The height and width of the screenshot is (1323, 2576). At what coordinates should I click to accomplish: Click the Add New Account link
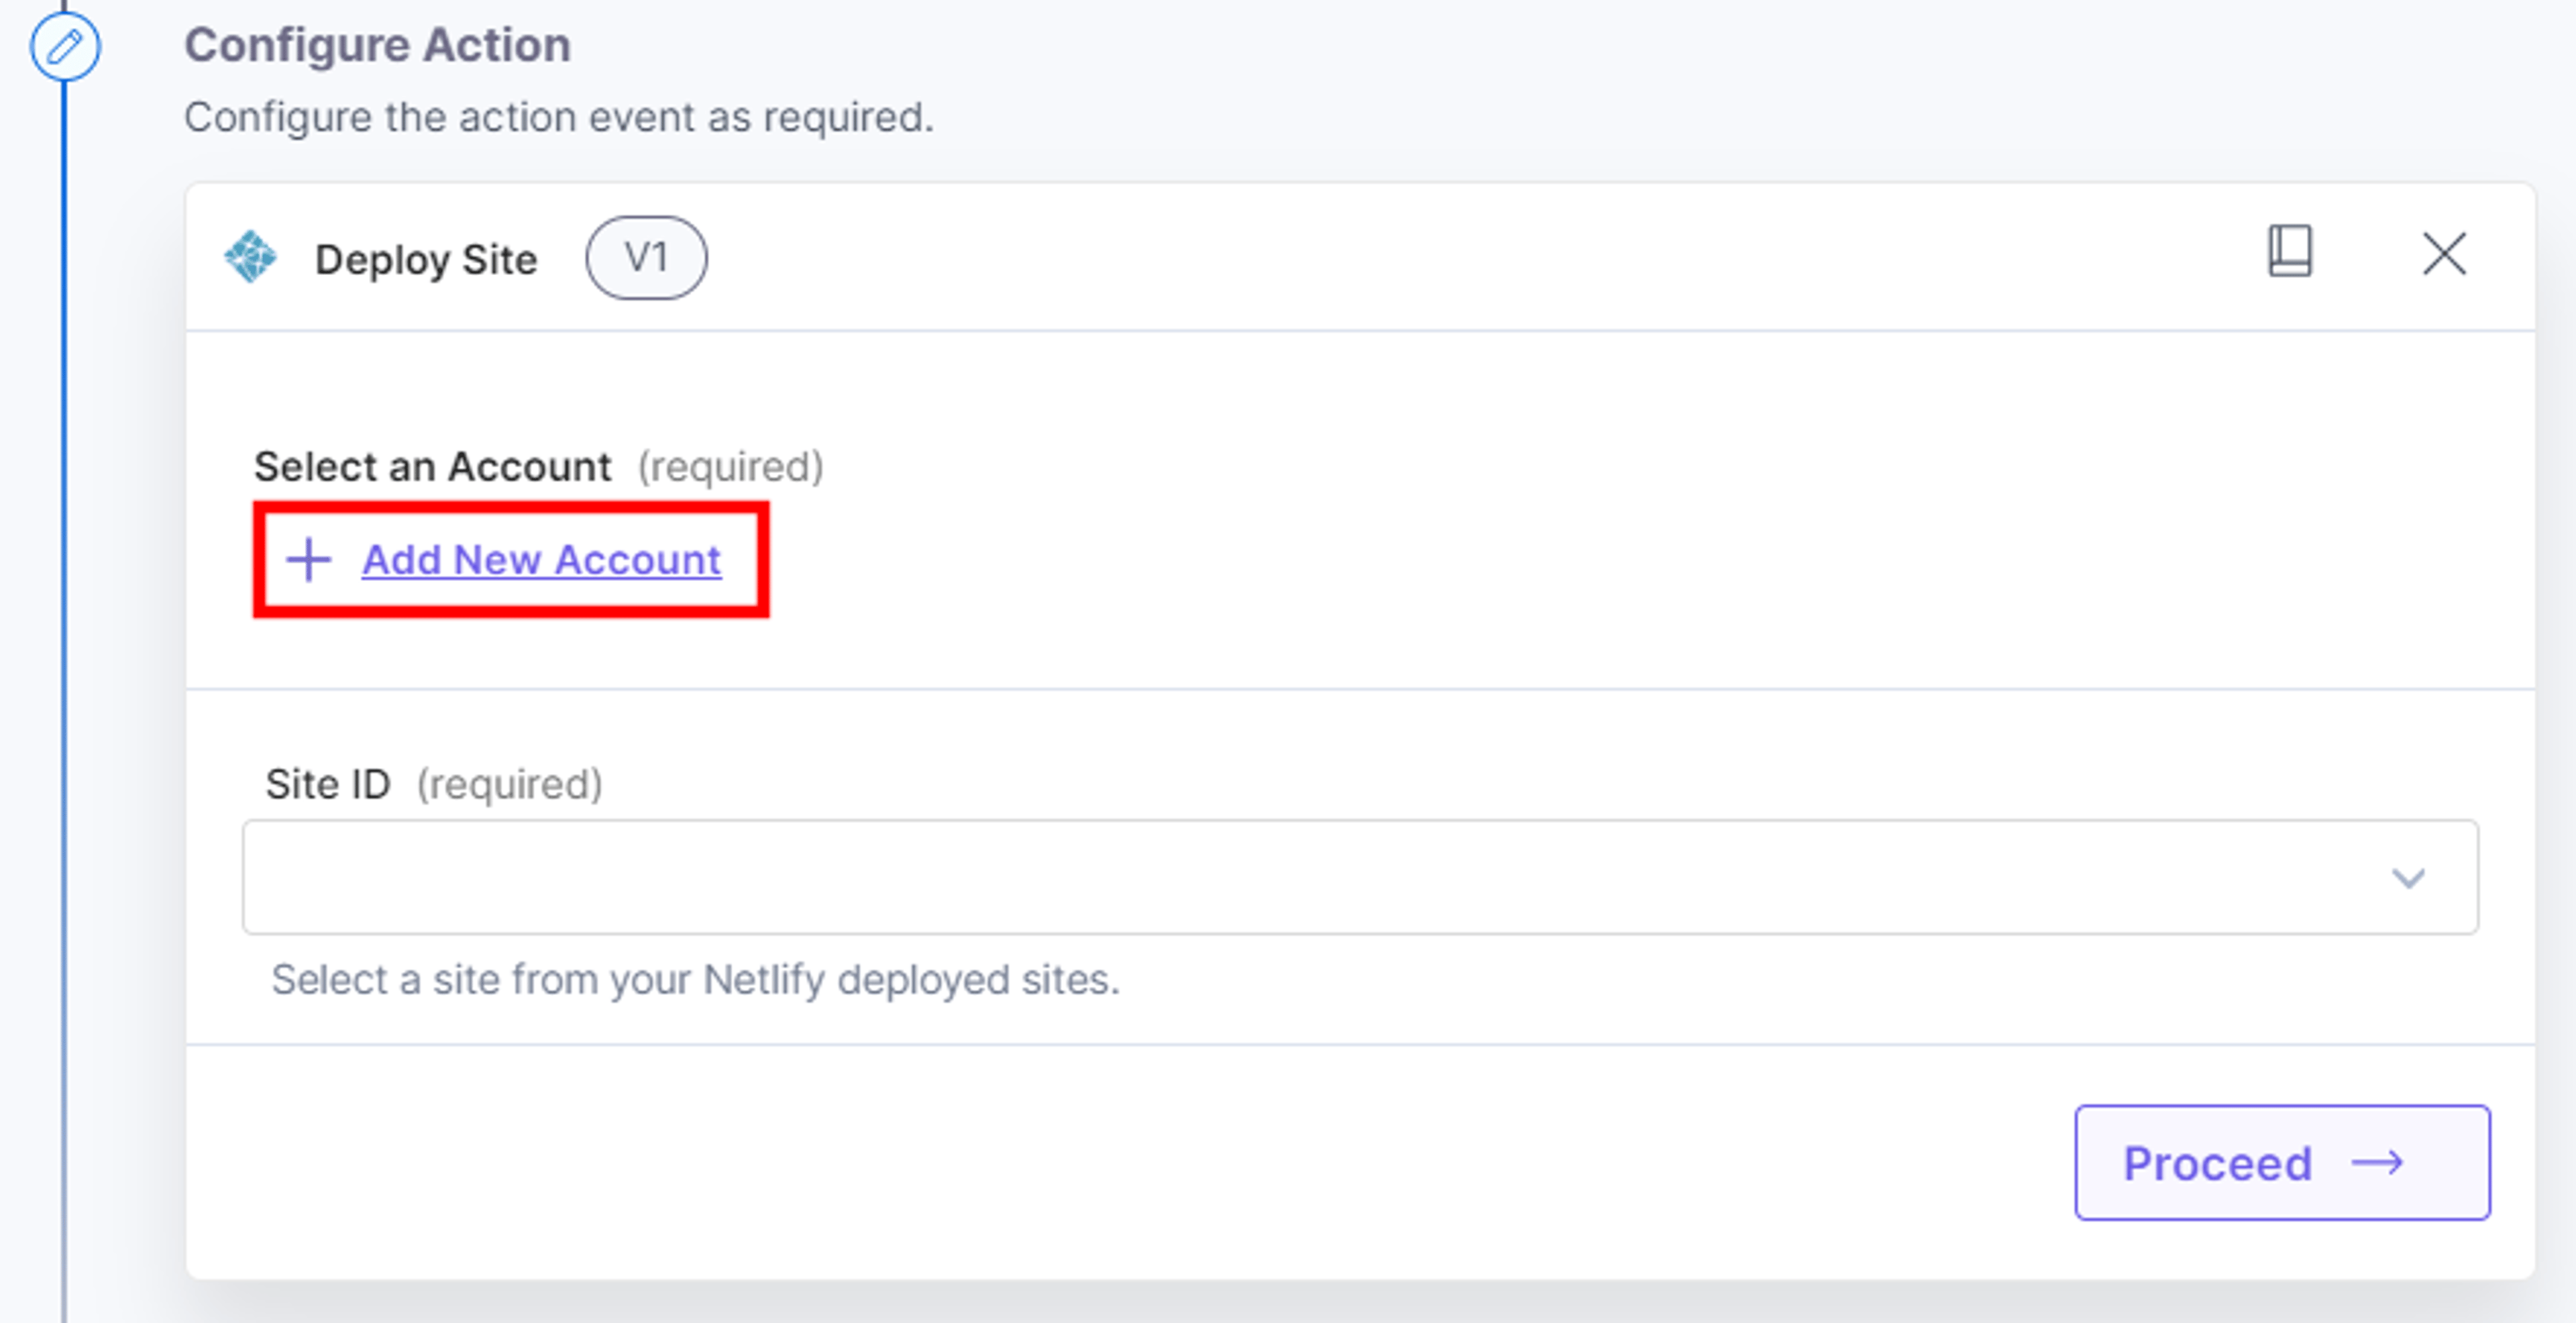tap(541, 560)
